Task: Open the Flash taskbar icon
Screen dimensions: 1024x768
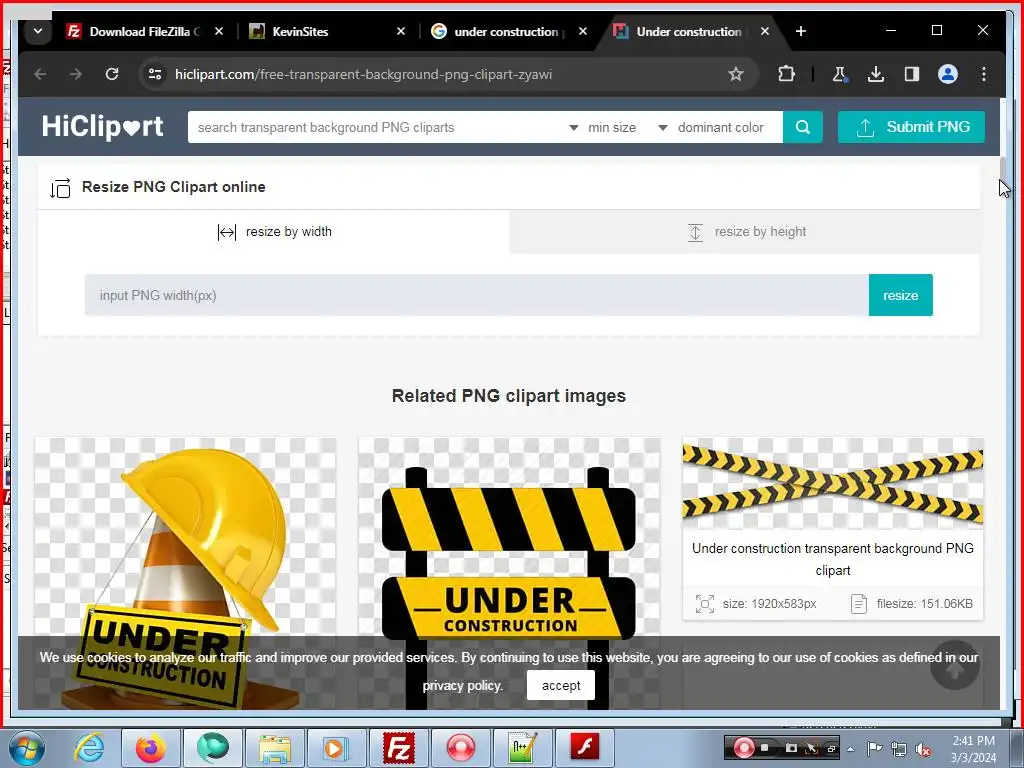Action: point(585,747)
